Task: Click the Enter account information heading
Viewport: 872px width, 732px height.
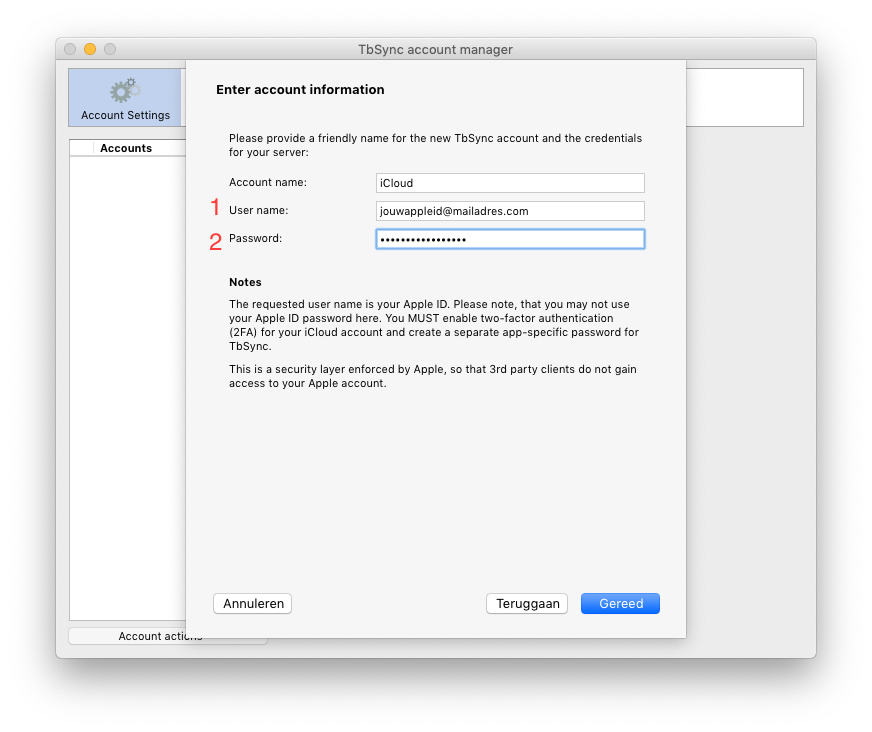Action: point(300,90)
